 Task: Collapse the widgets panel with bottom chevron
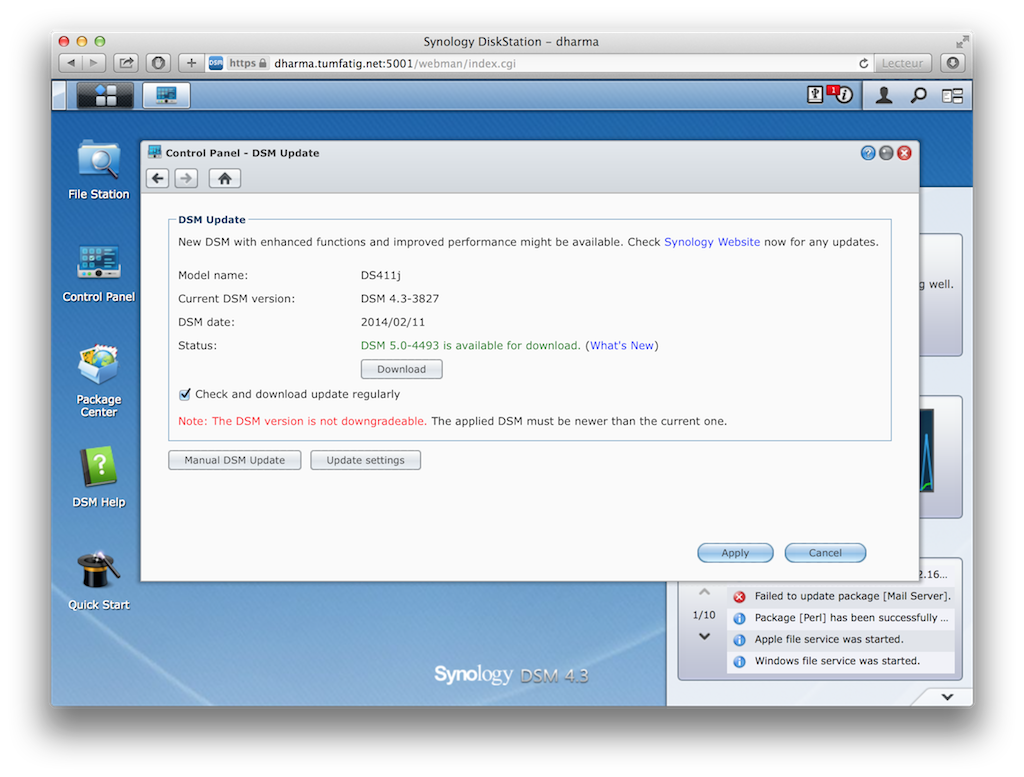coord(947,697)
